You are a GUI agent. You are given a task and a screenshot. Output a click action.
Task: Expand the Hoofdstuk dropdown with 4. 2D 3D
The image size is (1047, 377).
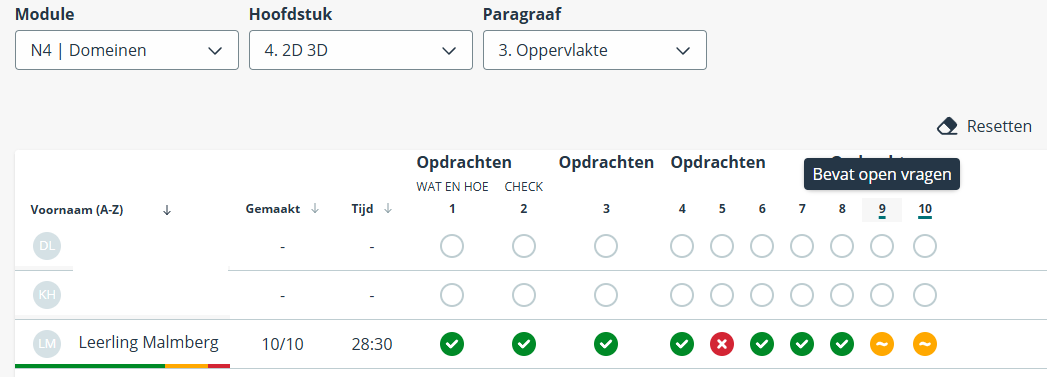[x=361, y=50]
